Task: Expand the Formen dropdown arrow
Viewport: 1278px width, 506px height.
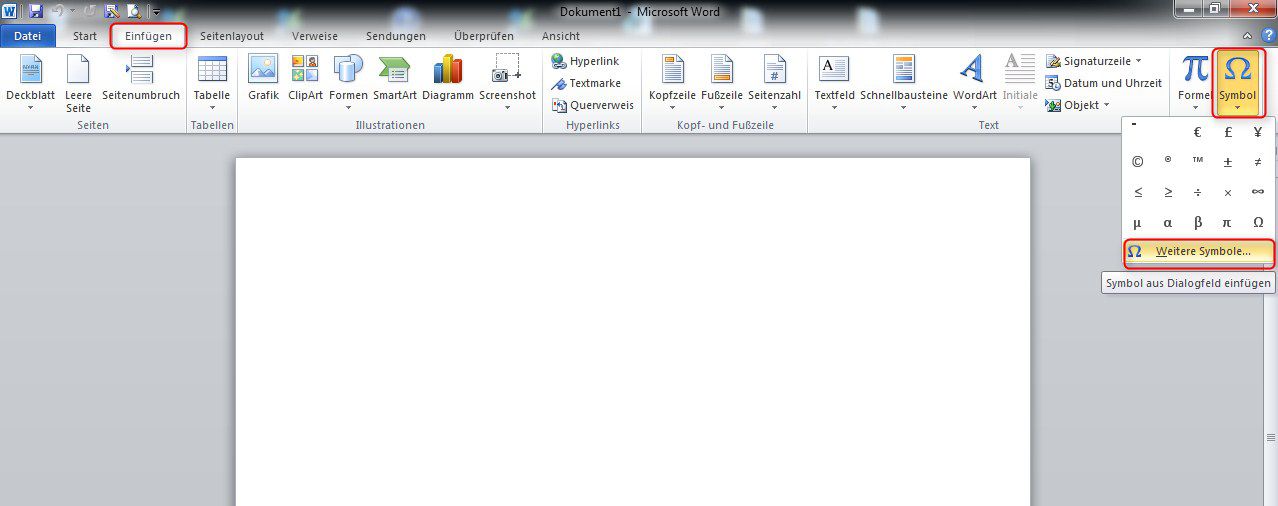Action: point(348,108)
